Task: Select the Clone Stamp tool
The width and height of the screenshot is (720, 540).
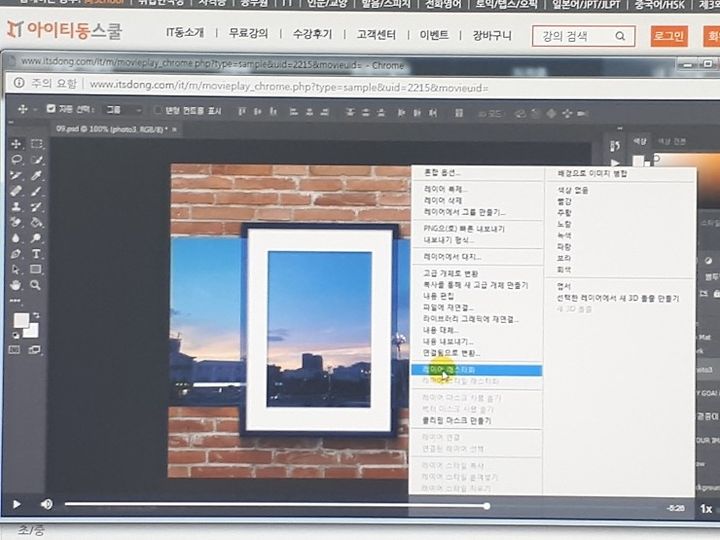Action: (x=16, y=206)
